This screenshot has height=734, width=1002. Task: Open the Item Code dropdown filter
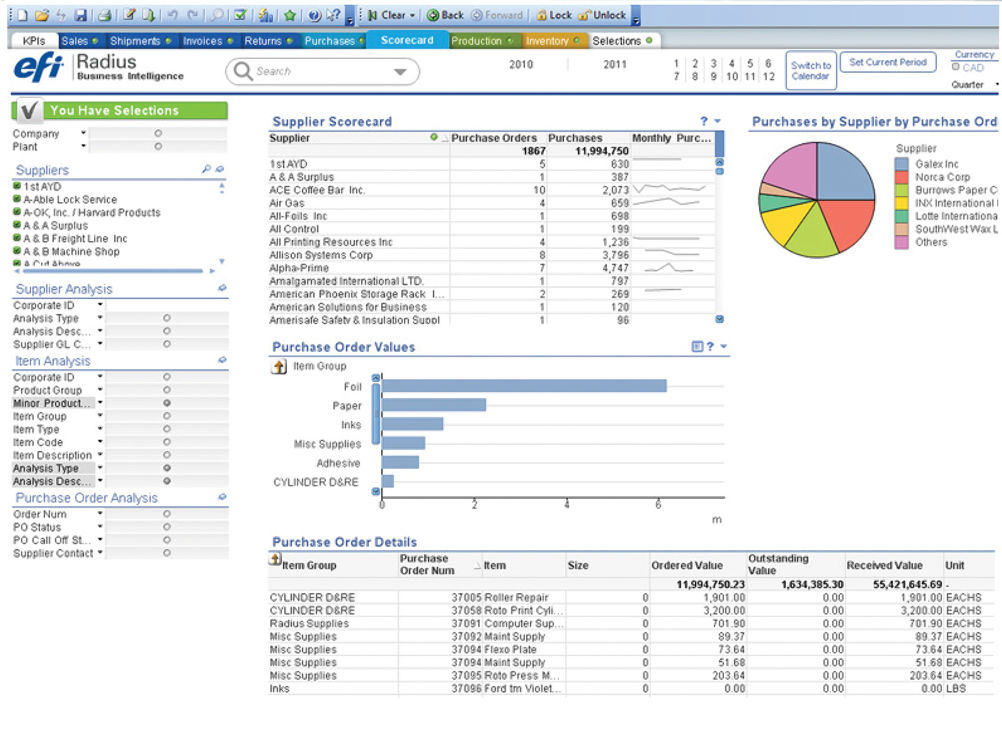click(100, 441)
